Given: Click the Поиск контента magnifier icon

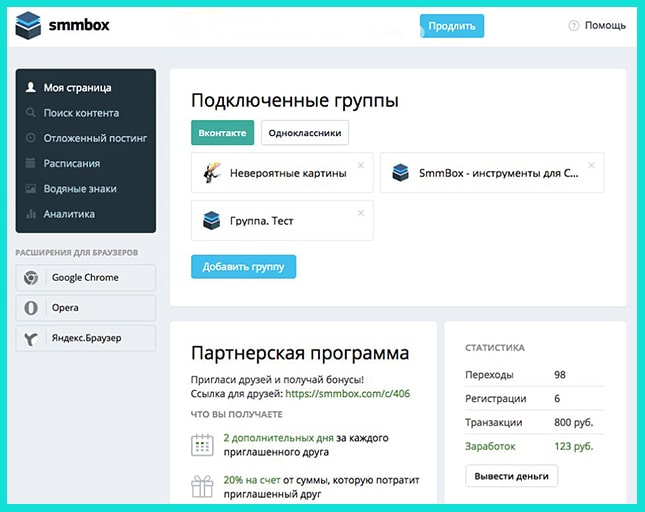Looking at the screenshot, I should tap(30, 112).
